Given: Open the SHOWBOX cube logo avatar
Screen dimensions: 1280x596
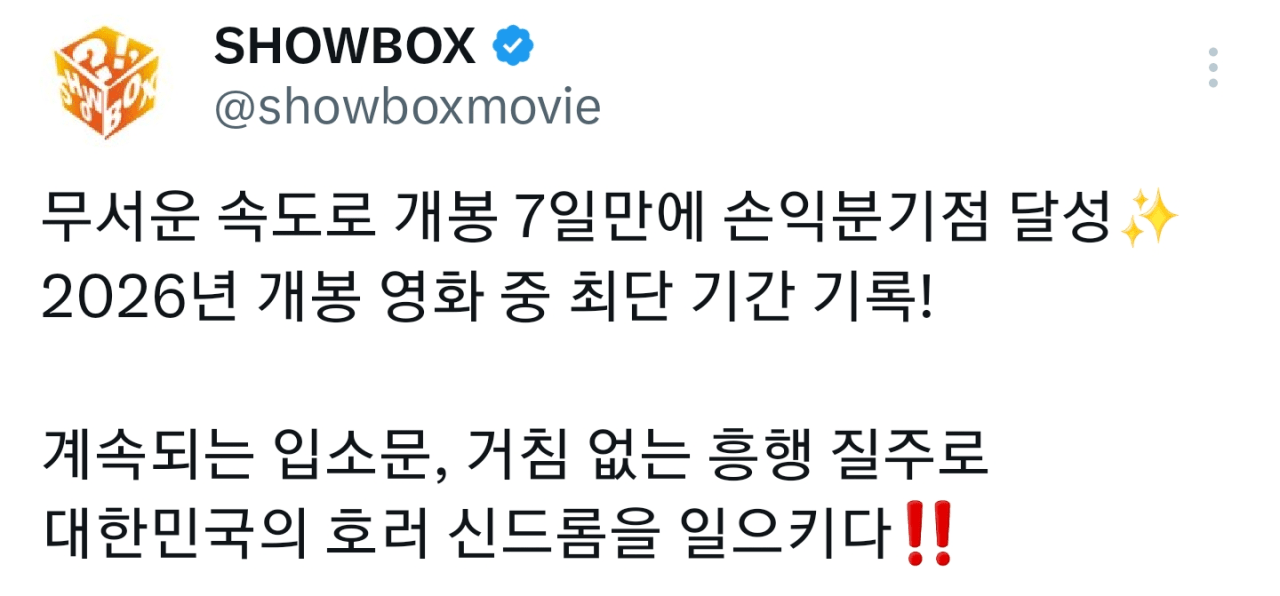Looking at the screenshot, I should click(x=105, y=81).
